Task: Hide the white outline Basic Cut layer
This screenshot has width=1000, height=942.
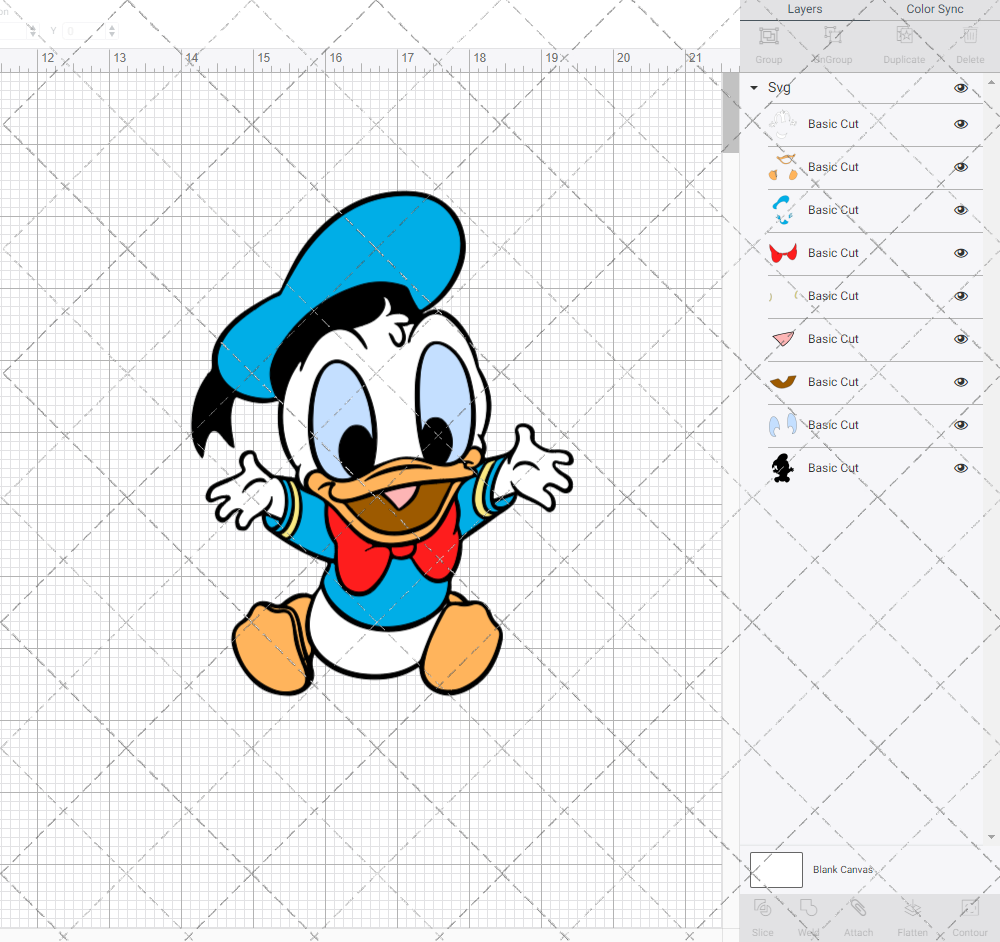Action: coord(960,124)
